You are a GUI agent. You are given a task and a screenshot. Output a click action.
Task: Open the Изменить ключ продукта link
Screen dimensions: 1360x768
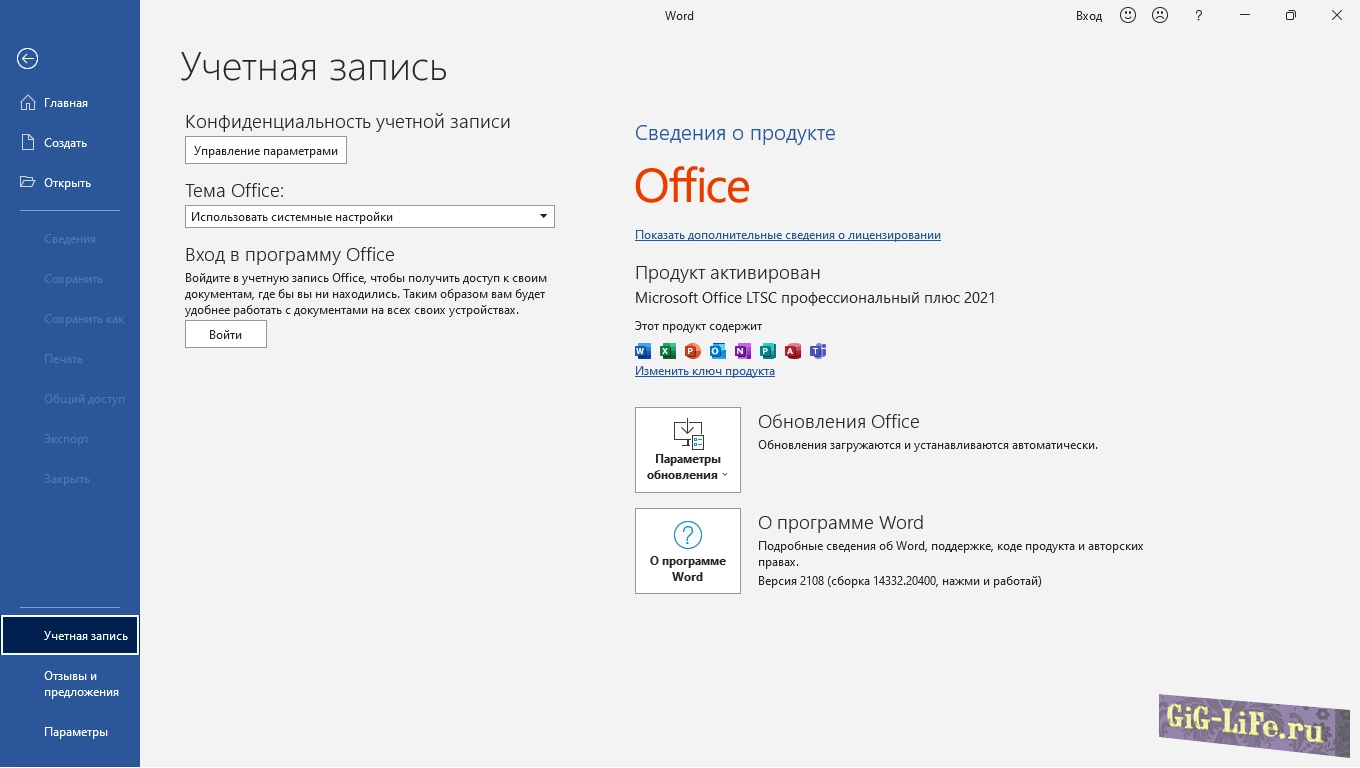(x=704, y=371)
